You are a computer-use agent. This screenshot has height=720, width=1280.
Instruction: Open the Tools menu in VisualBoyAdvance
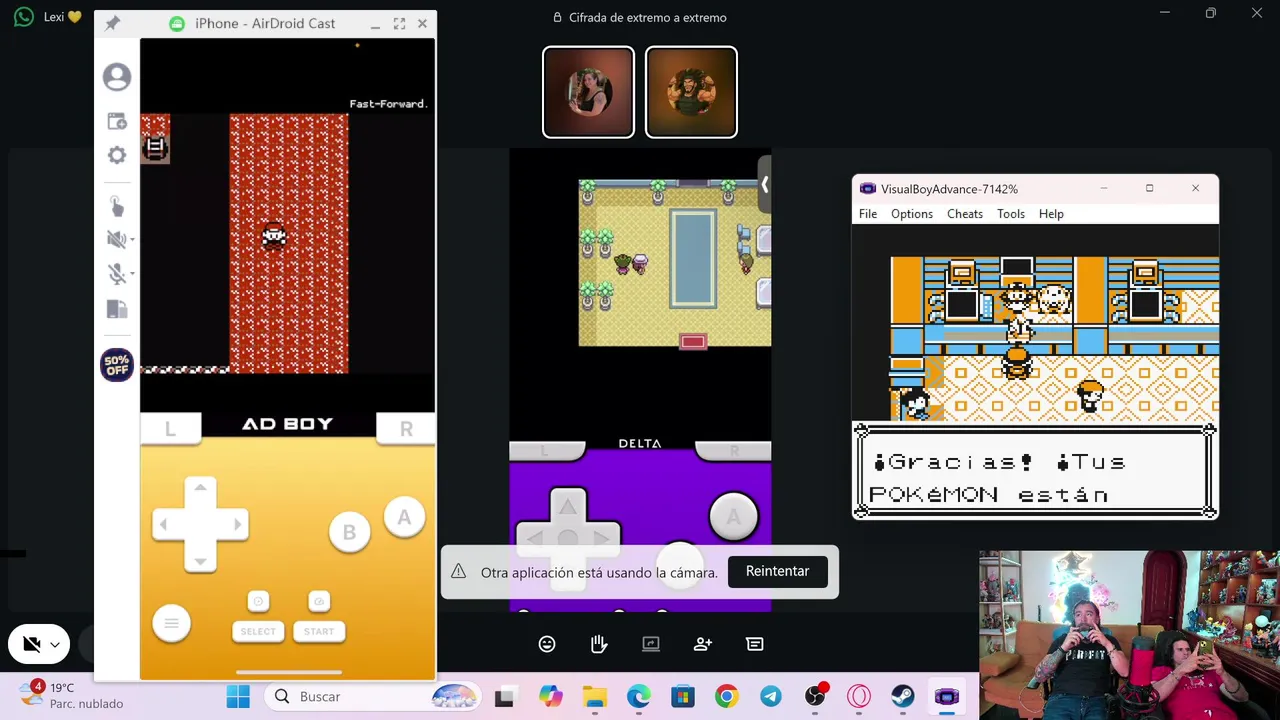[x=1011, y=214]
